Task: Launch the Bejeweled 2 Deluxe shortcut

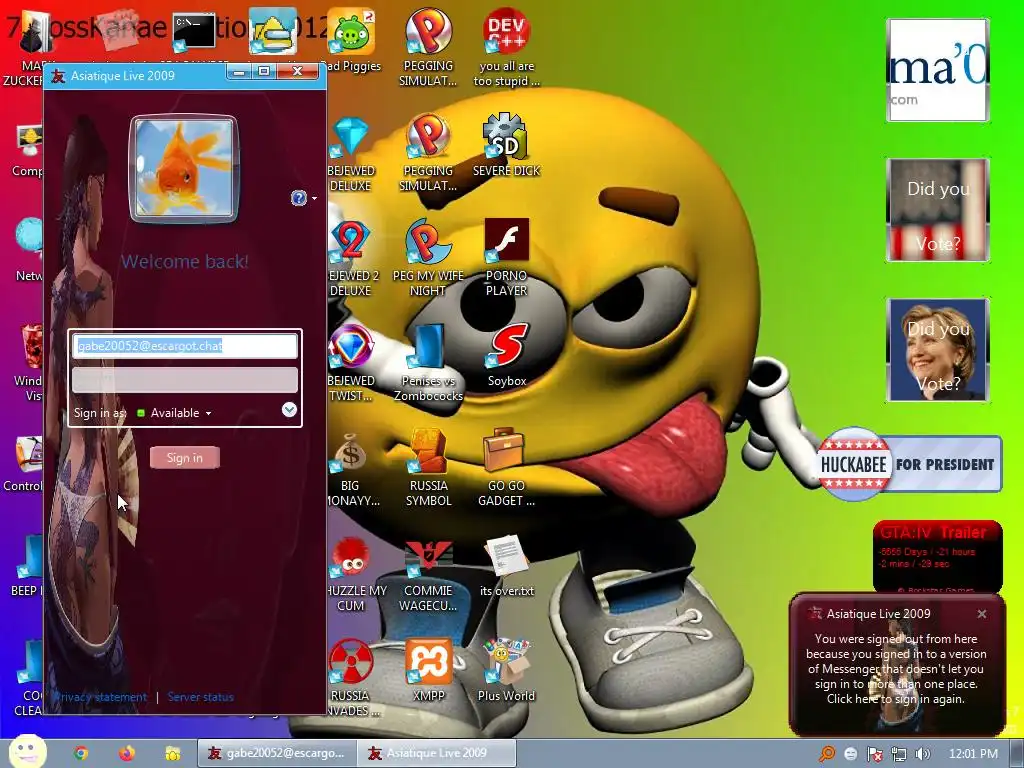Action: pyautogui.click(x=351, y=259)
